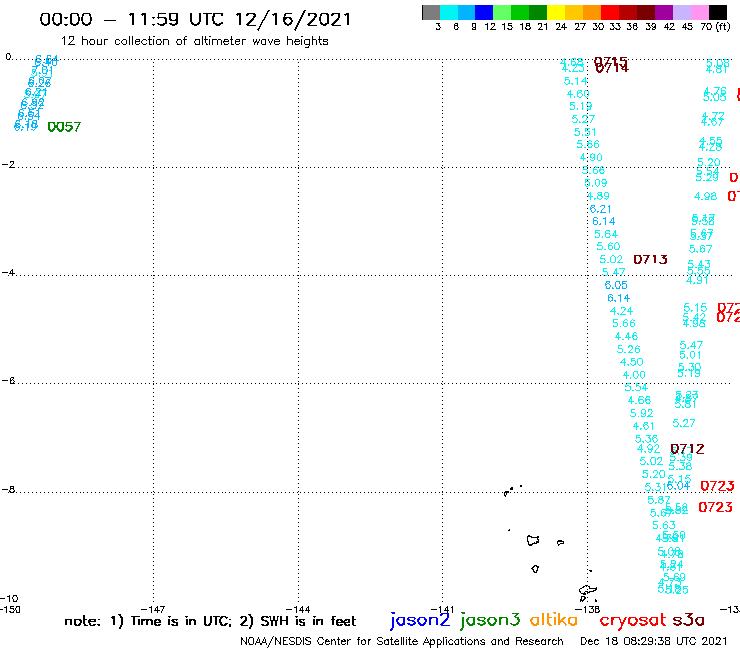This screenshot has height=650, width=740.
Task: Click the 4.98 wave height value
Action: pos(705,196)
